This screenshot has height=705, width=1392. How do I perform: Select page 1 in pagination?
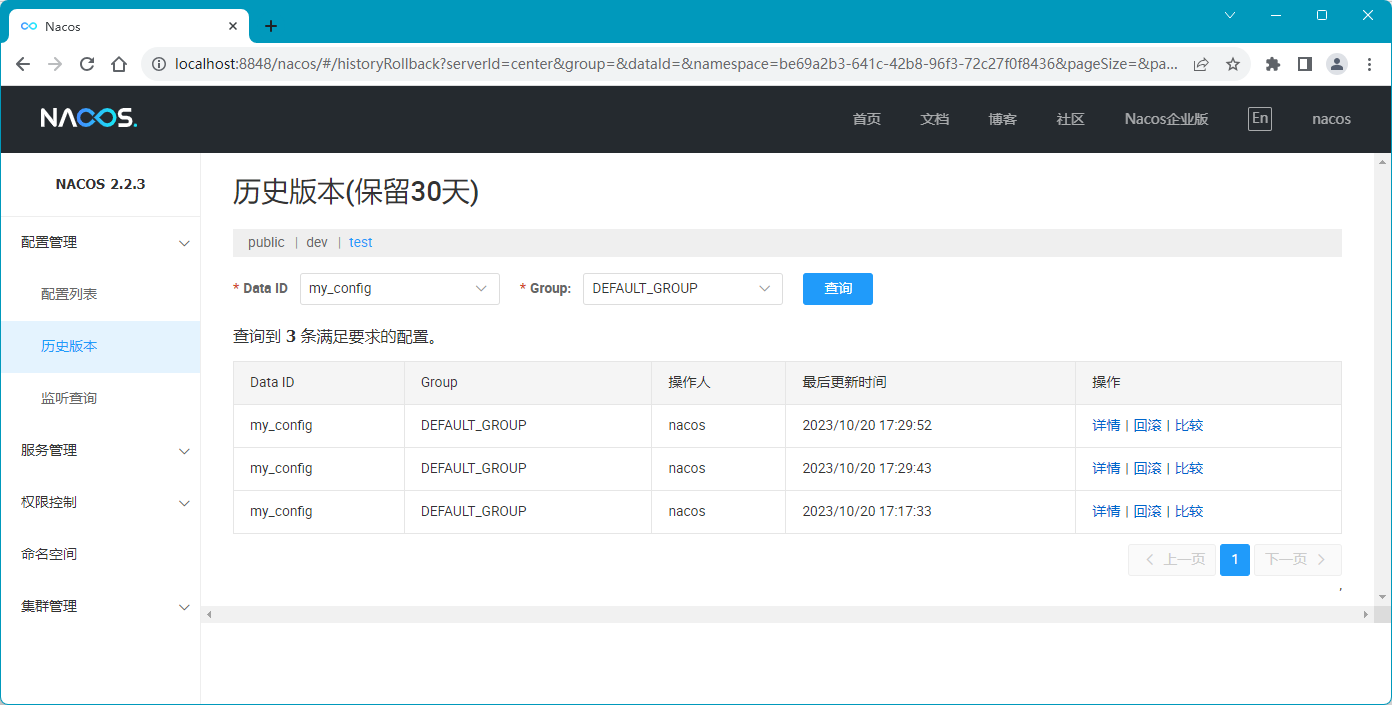[x=1235, y=559]
